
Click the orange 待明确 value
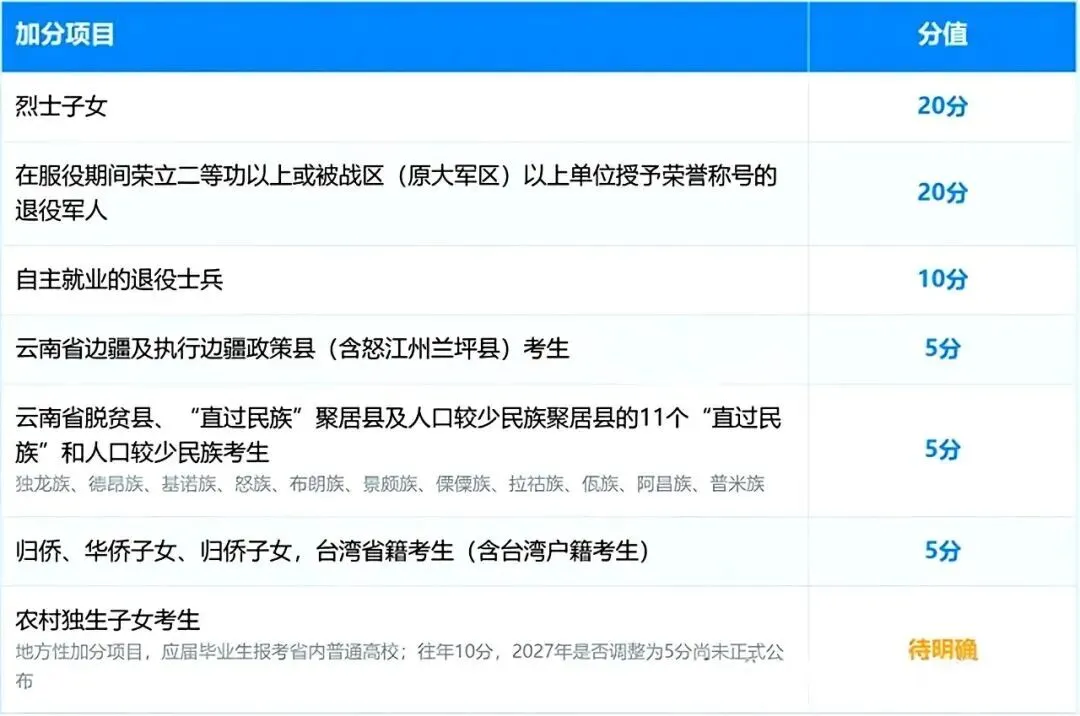pyautogui.click(x=942, y=650)
